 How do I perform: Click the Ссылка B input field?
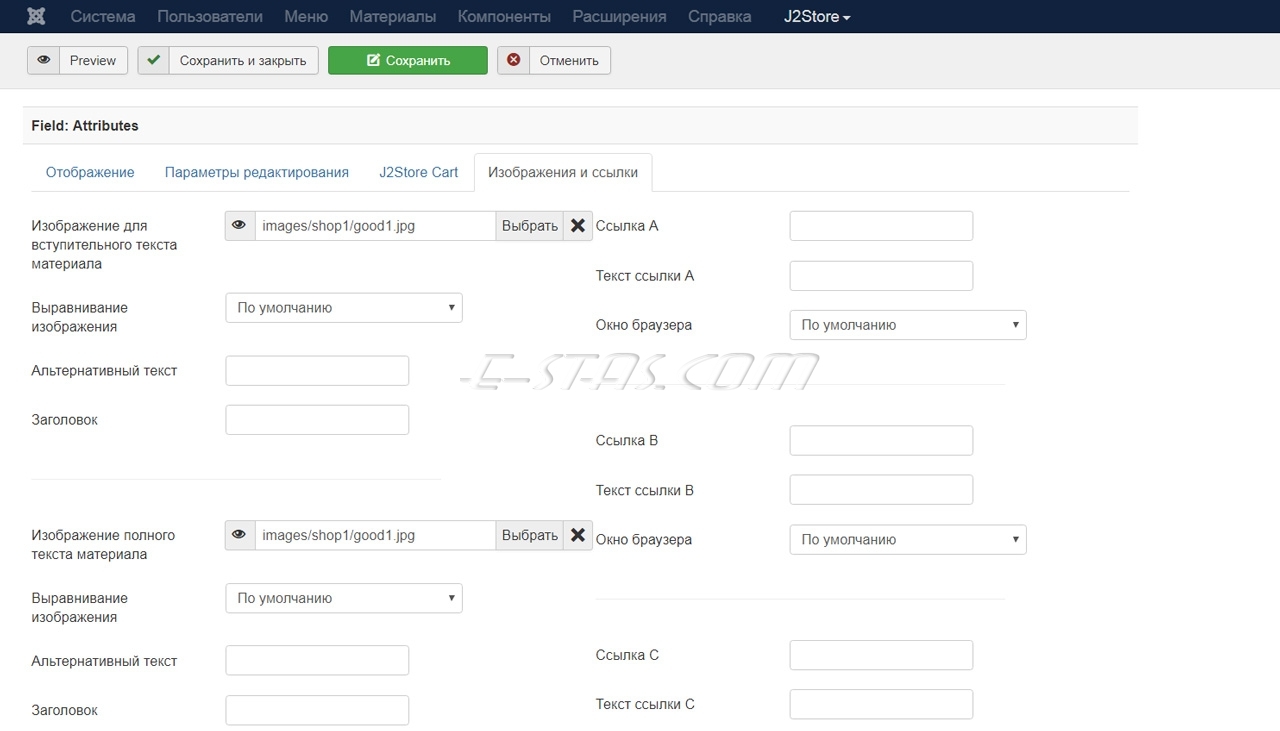pos(881,440)
